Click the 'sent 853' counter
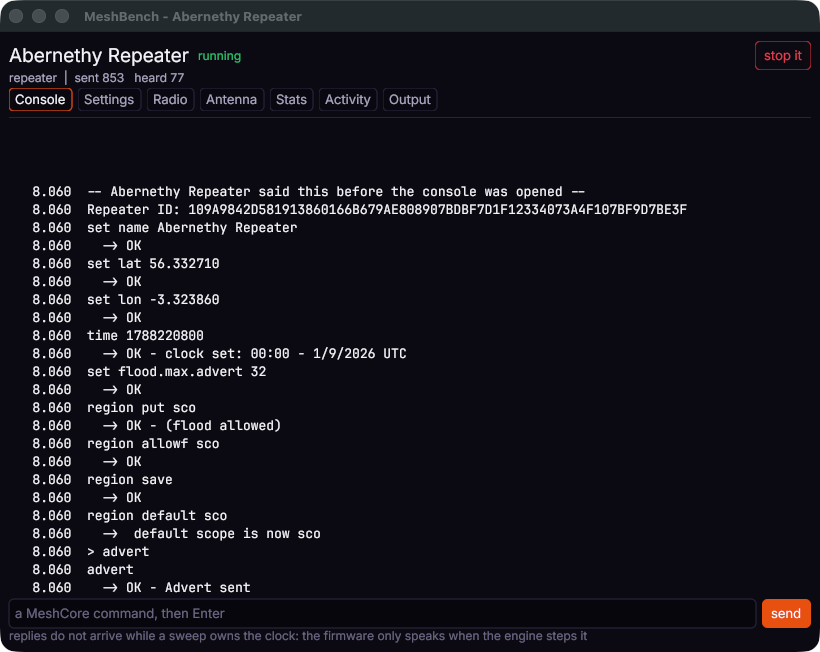 coord(99,78)
